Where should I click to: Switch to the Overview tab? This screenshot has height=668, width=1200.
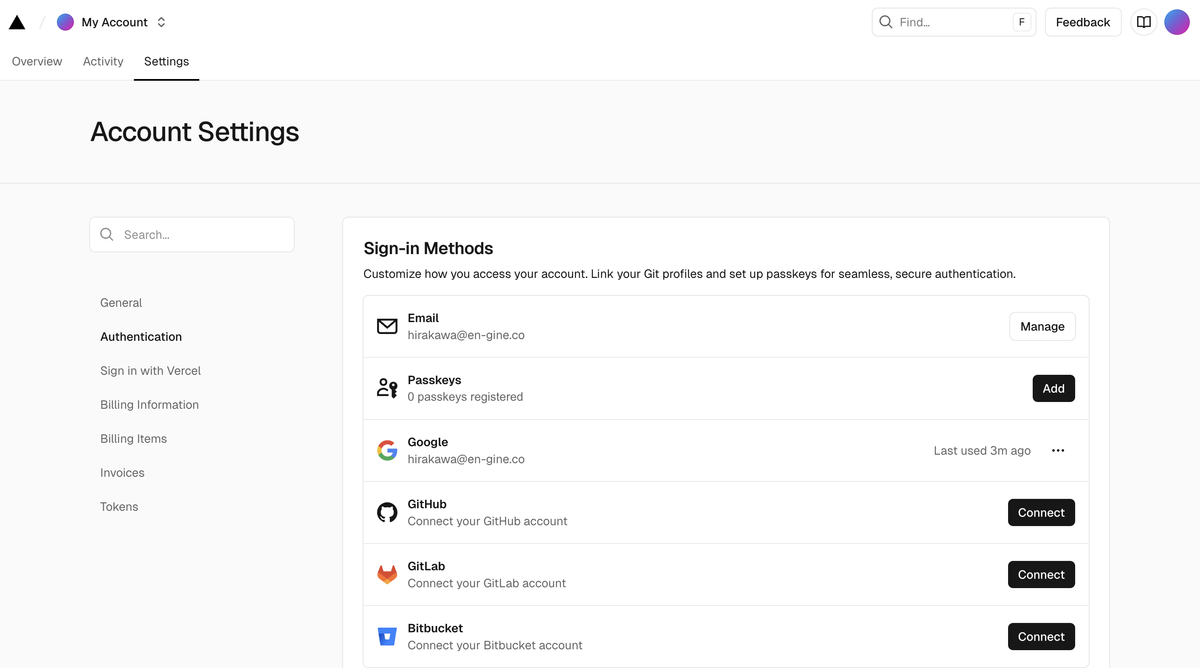37,62
